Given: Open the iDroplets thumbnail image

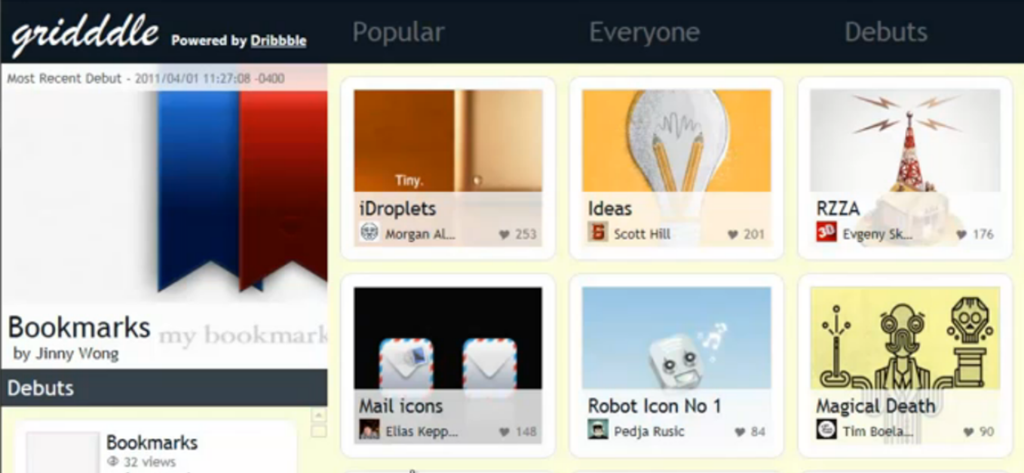Looking at the screenshot, I should click(448, 140).
